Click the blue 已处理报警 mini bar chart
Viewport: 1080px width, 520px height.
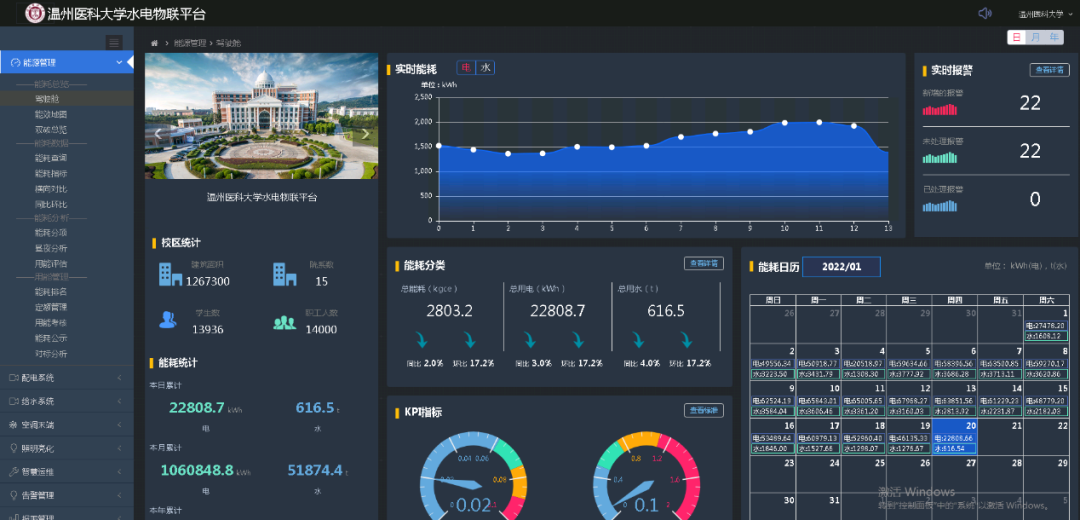pyautogui.click(x=939, y=205)
